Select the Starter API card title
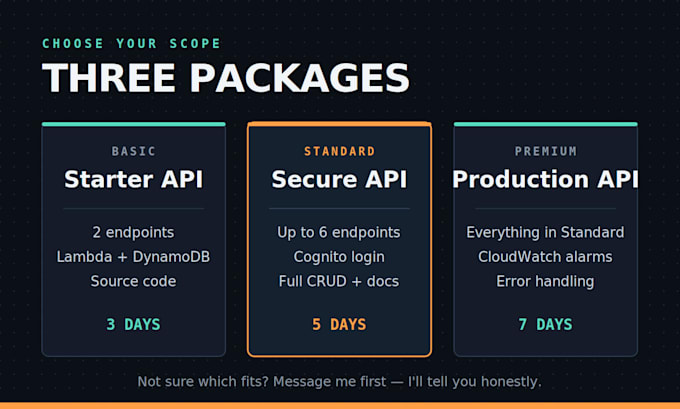The height and width of the screenshot is (409, 680). 134,179
